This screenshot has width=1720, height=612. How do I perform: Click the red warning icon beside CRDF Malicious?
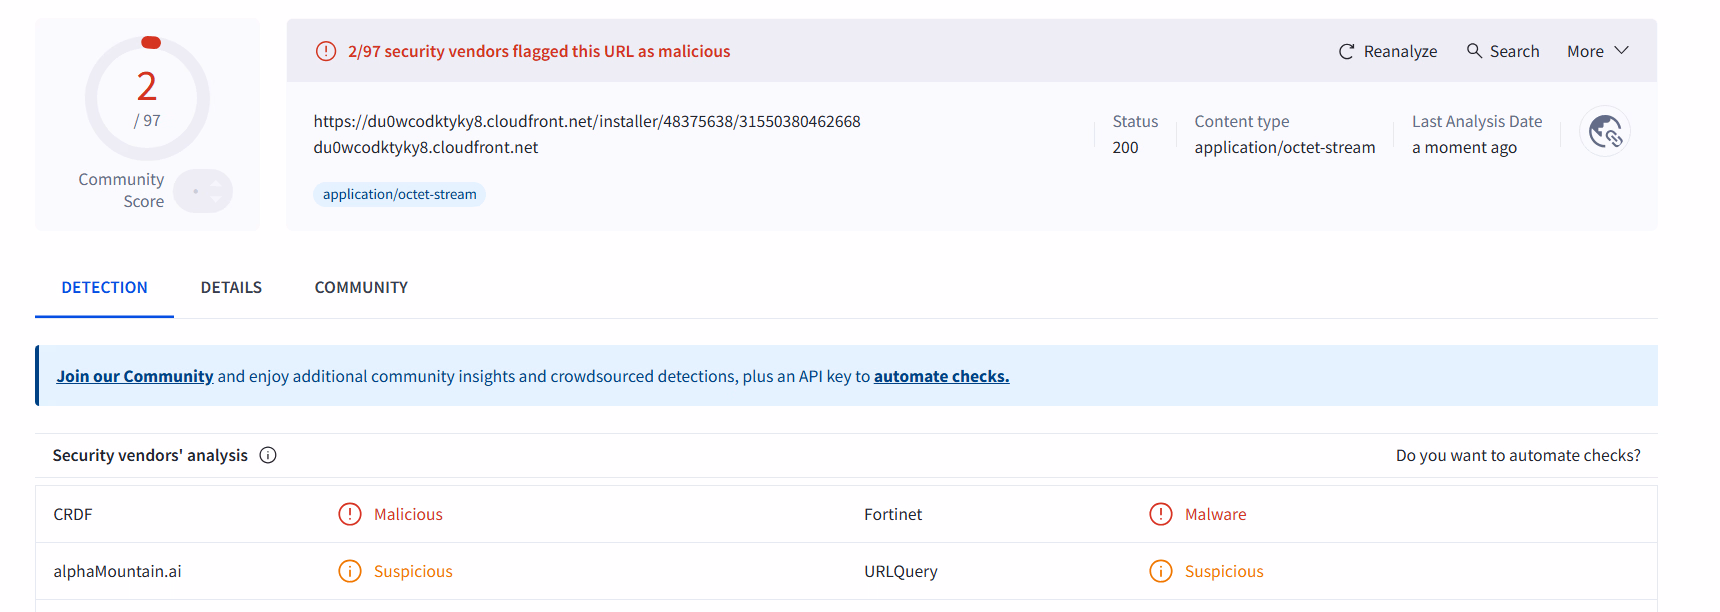[350, 514]
